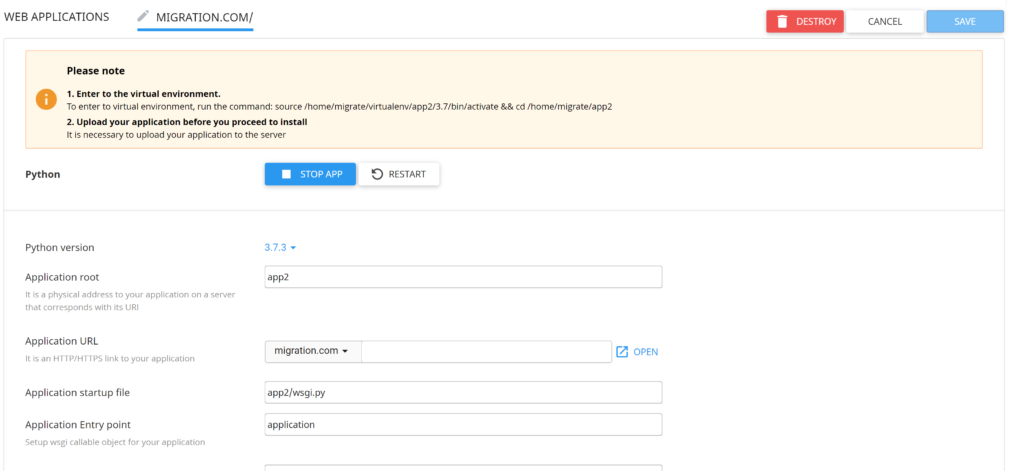This screenshot has width=1024, height=471.
Task: Click the Cancel button
Action: [x=885, y=22]
